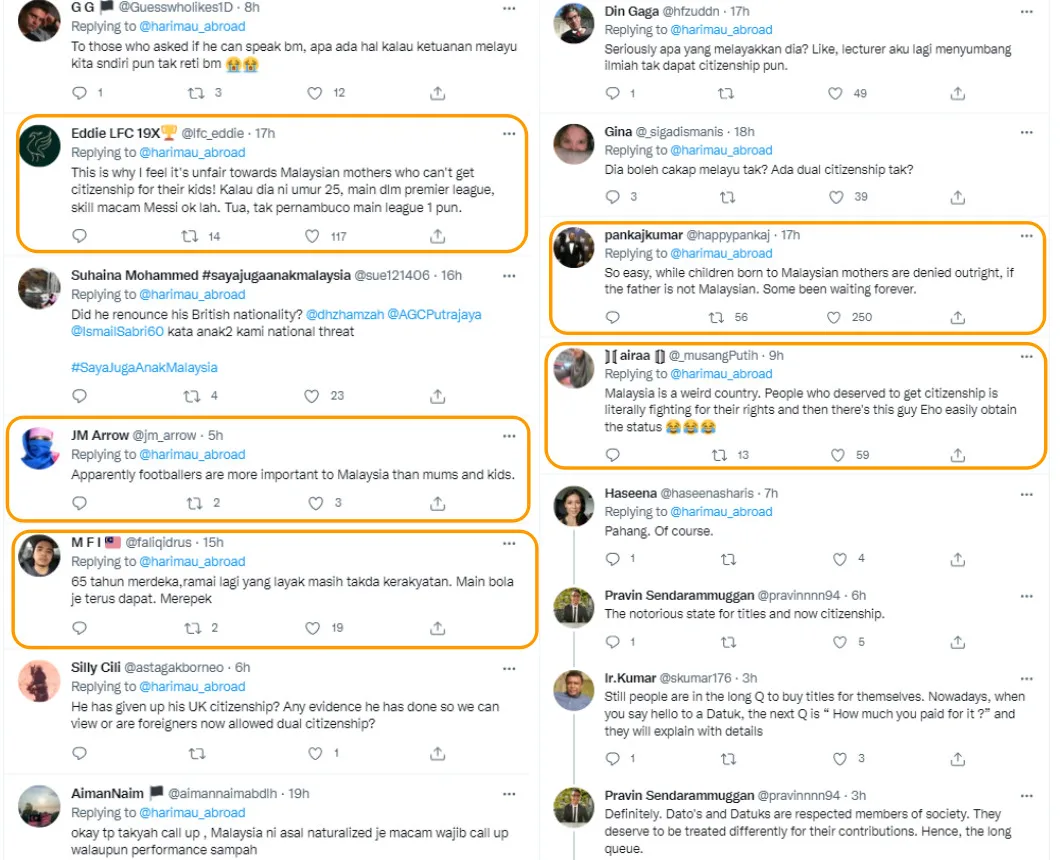Retweet M F I's tweet
Viewport: 1060px width, 860px height.
tap(194, 628)
